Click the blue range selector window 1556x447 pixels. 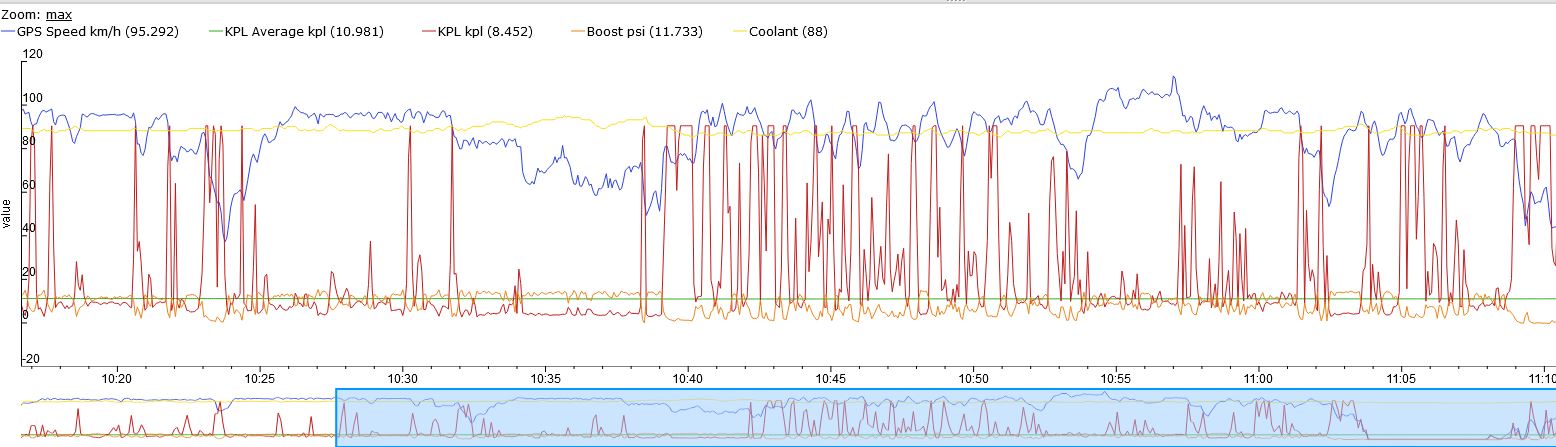coord(945,418)
